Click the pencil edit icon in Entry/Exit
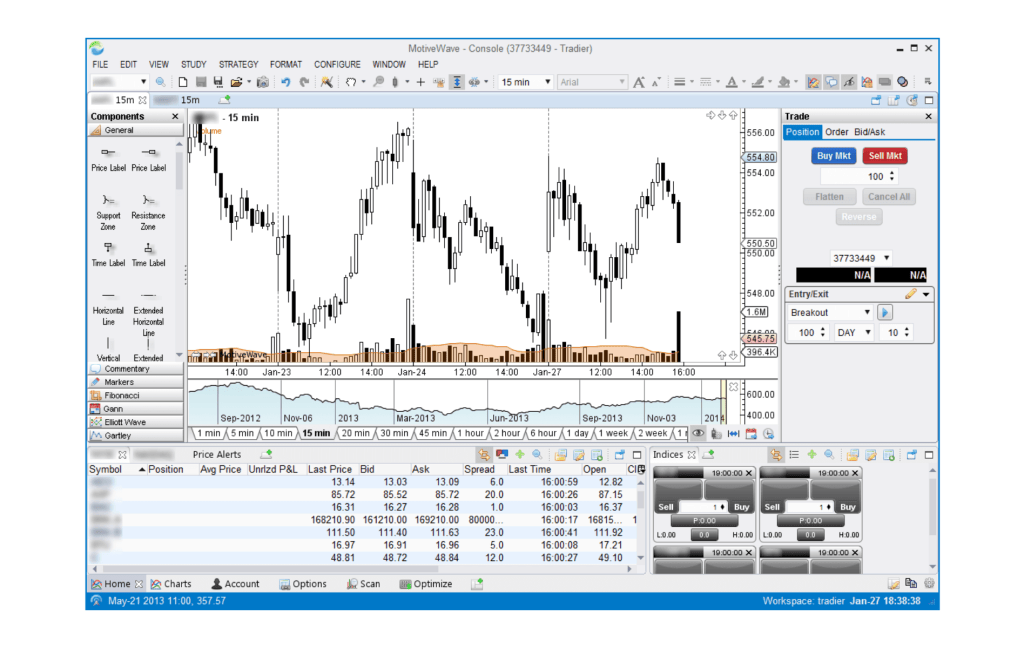Screen dimensions: 1024x648 coord(911,294)
